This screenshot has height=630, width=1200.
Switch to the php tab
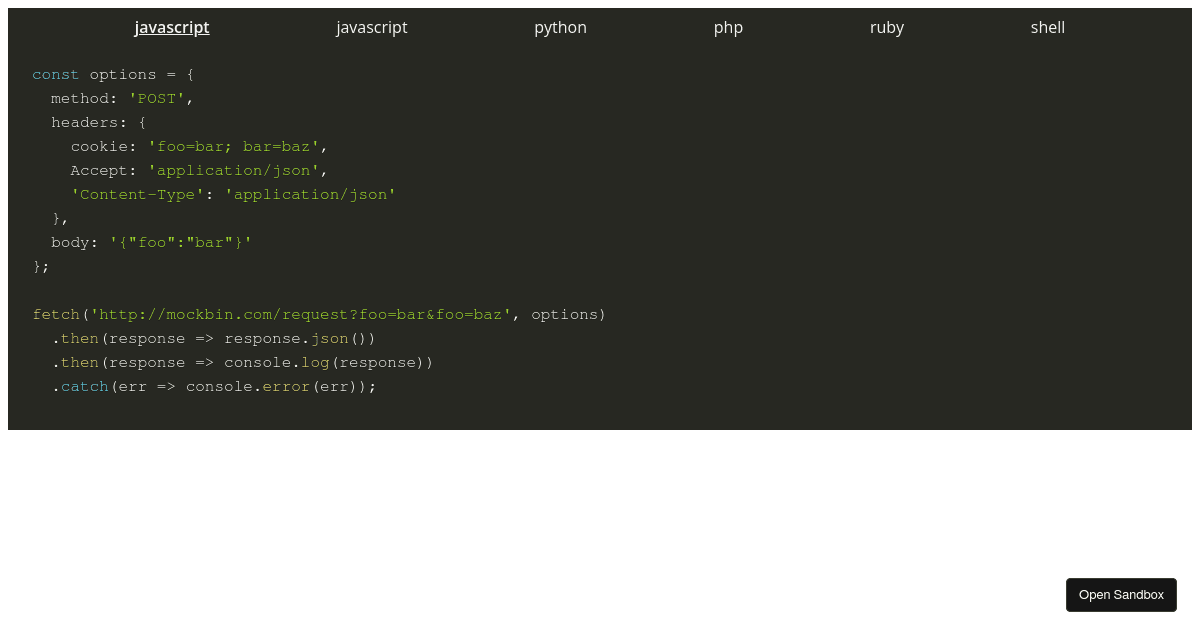click(x=728, y=27)
